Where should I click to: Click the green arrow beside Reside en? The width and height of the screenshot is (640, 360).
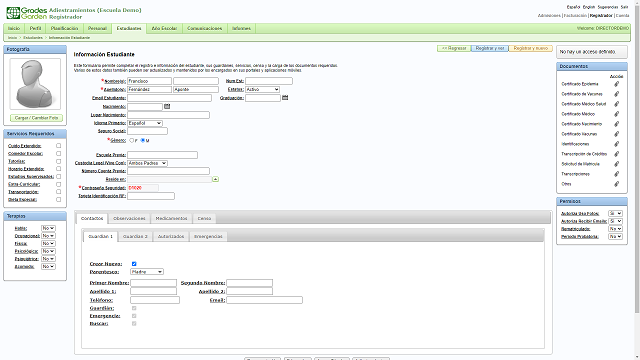coord(215,179)
